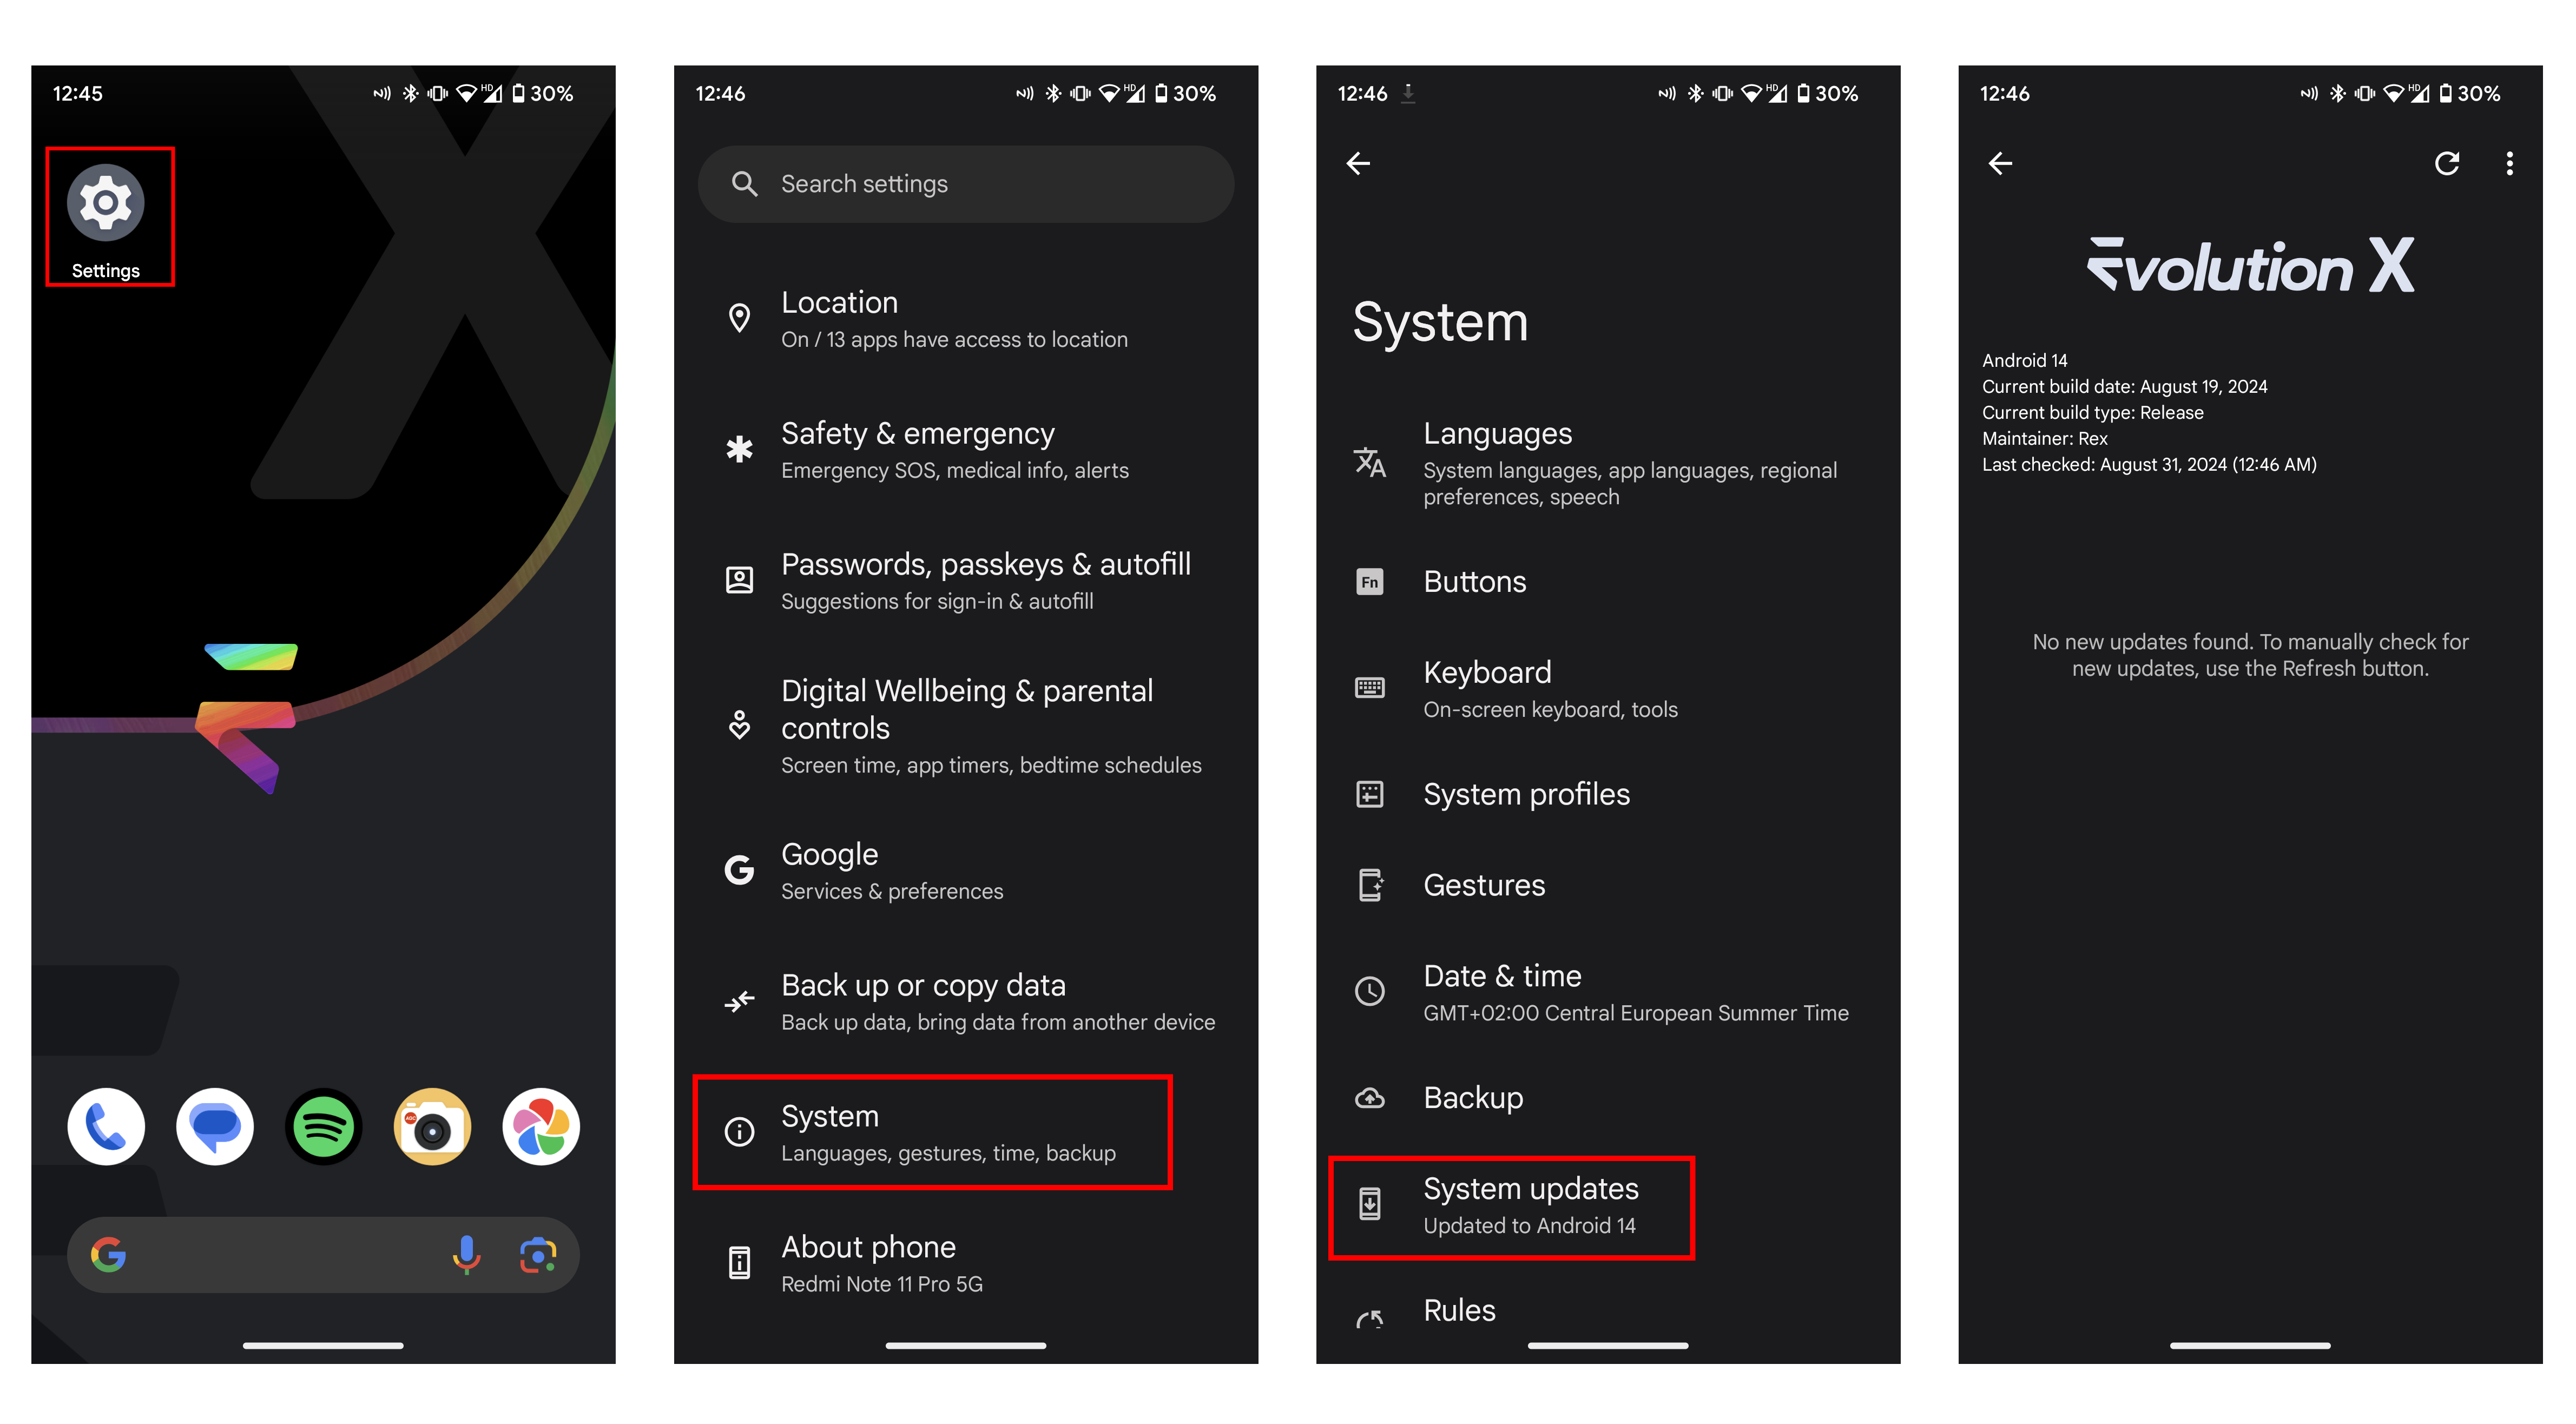
Task: Open the System settings entry
Action: [932, 1132]
